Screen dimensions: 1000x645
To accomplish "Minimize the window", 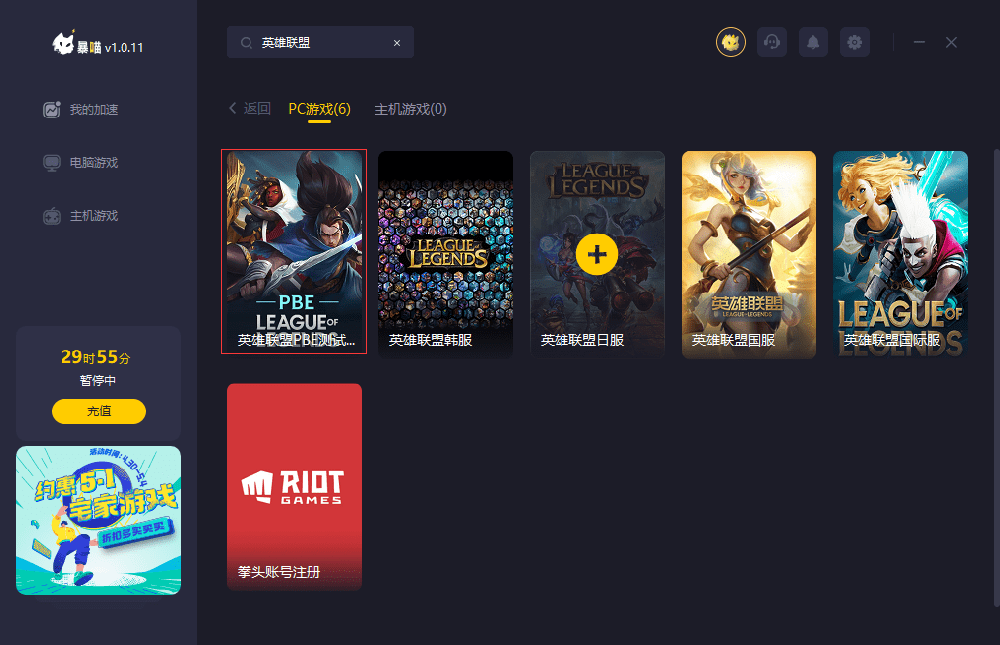I will pyautogui.click(x=919, y=42).
